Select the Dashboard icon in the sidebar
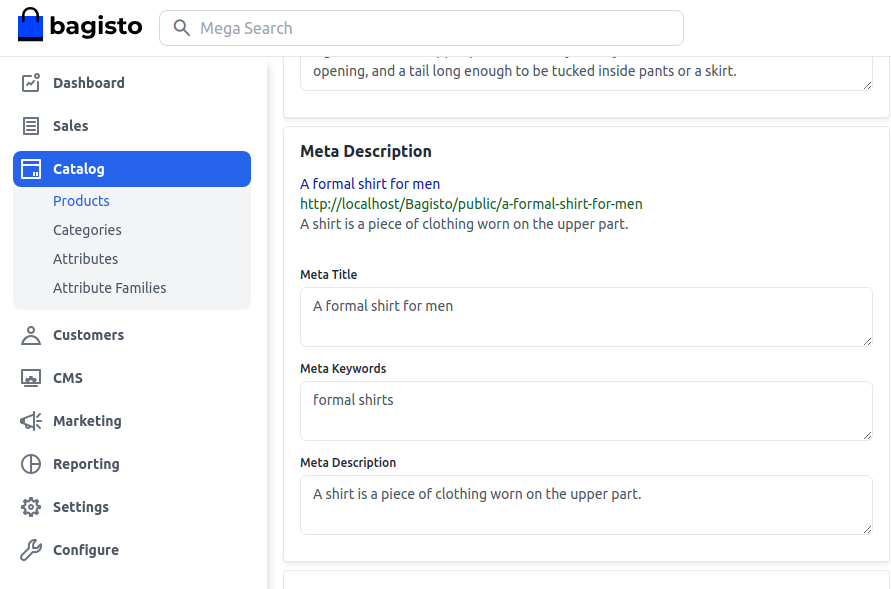The width and height of the screenshot is (891, 589). (x=30, y=83)
